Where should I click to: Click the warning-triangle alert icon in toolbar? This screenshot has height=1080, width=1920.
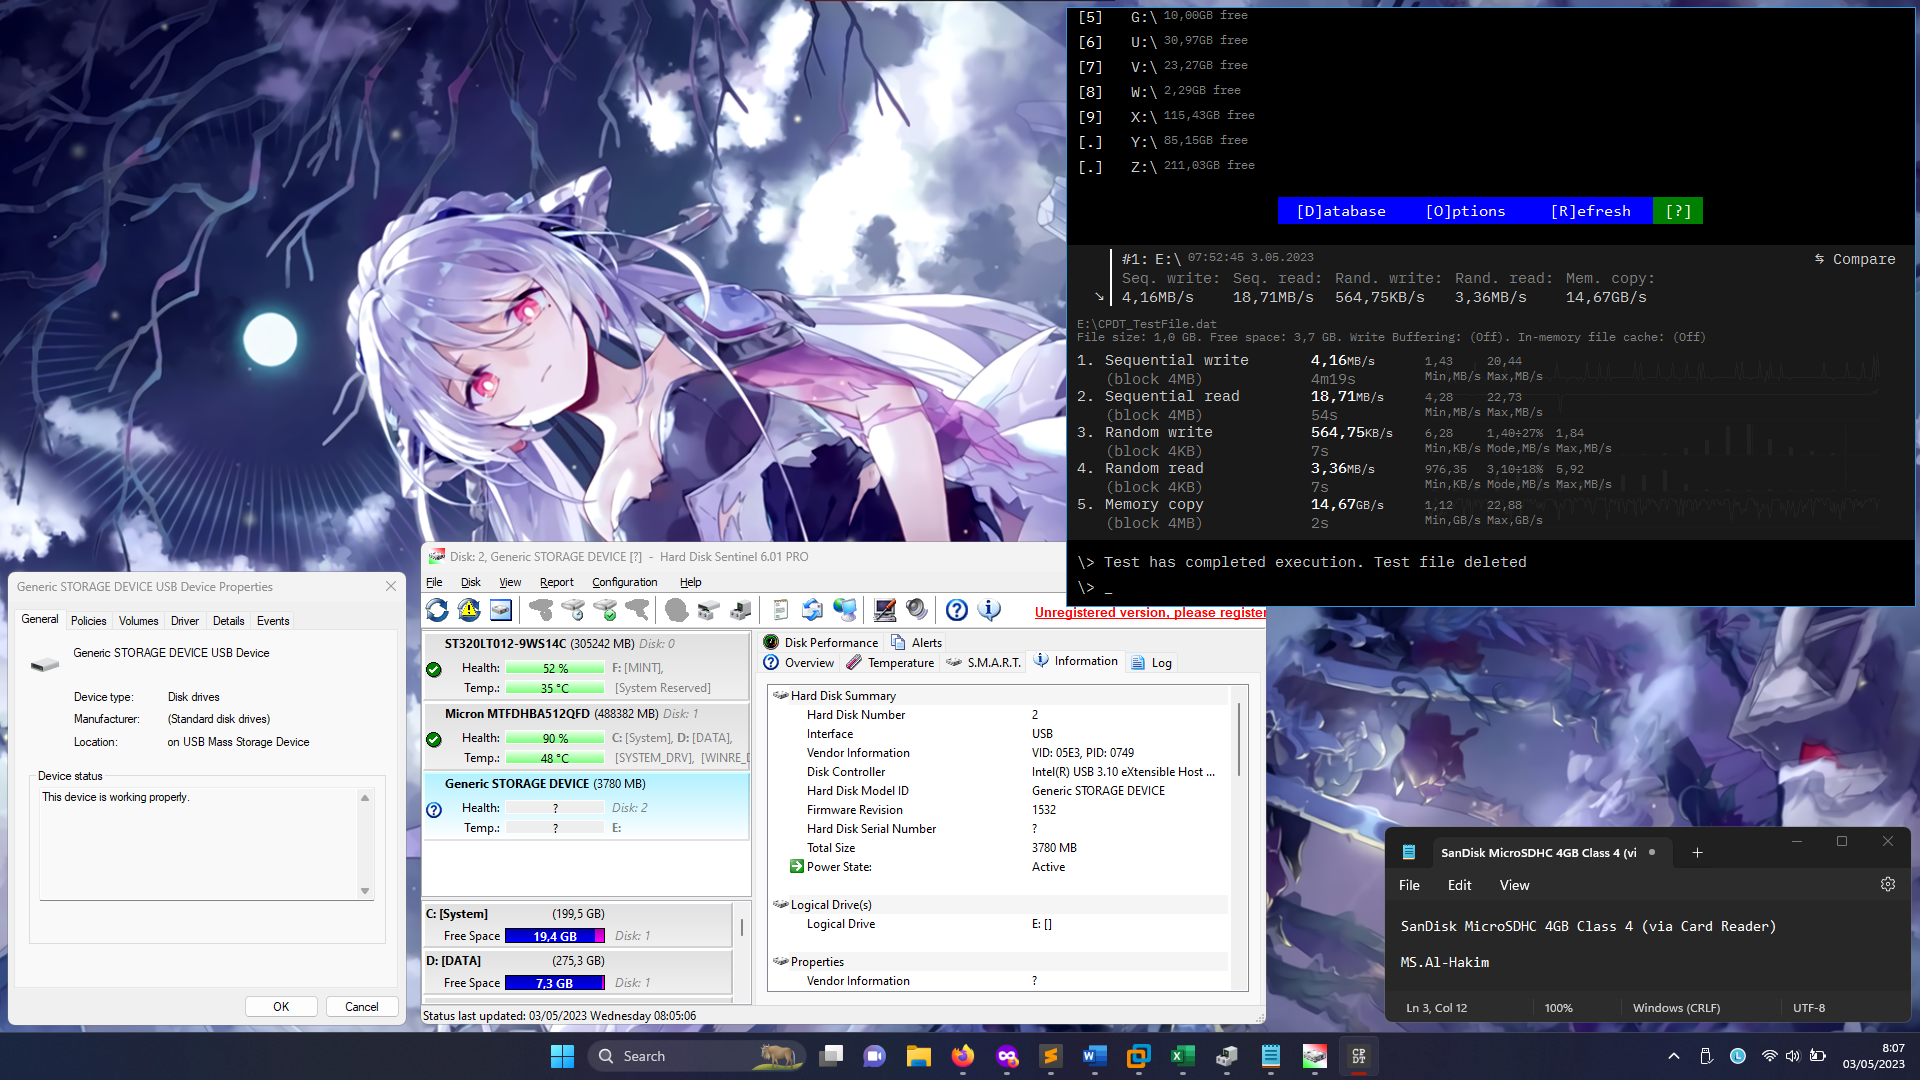[469, 610]
